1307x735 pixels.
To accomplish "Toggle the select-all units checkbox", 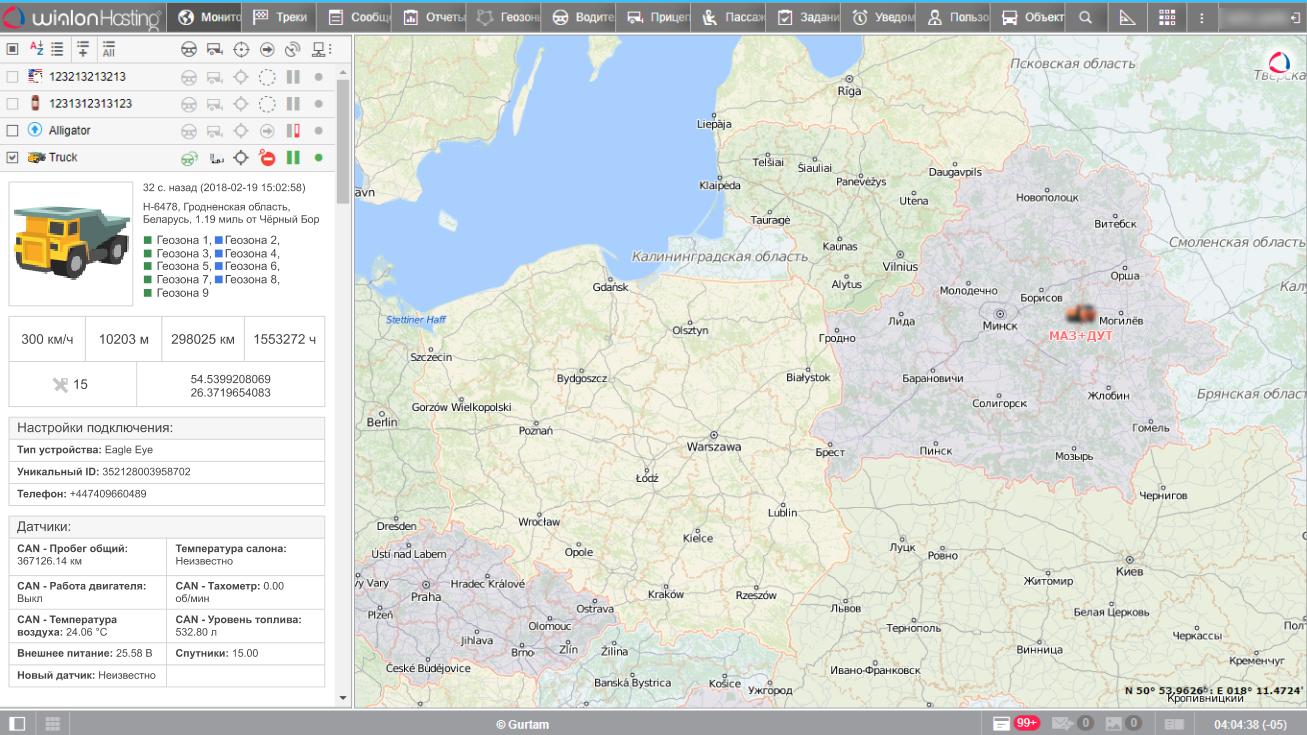I will 13,49.
